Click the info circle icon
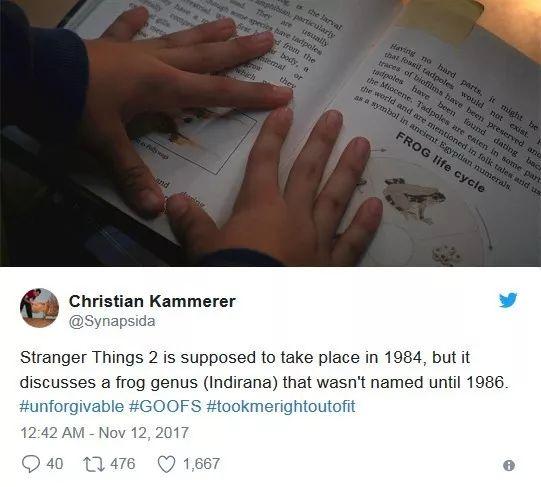 (509, 466)
